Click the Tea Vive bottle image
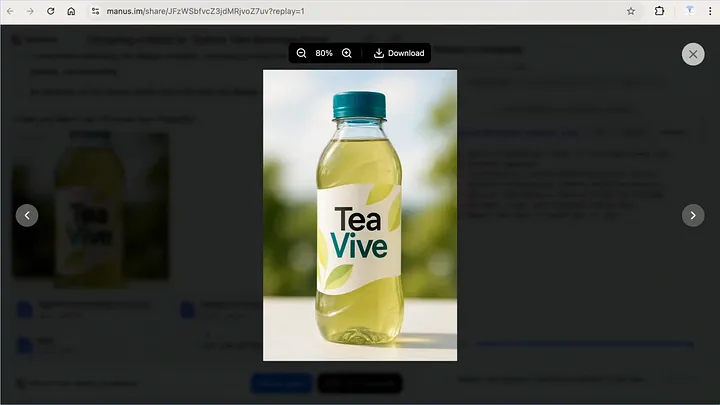 click(x=360, y=215)
